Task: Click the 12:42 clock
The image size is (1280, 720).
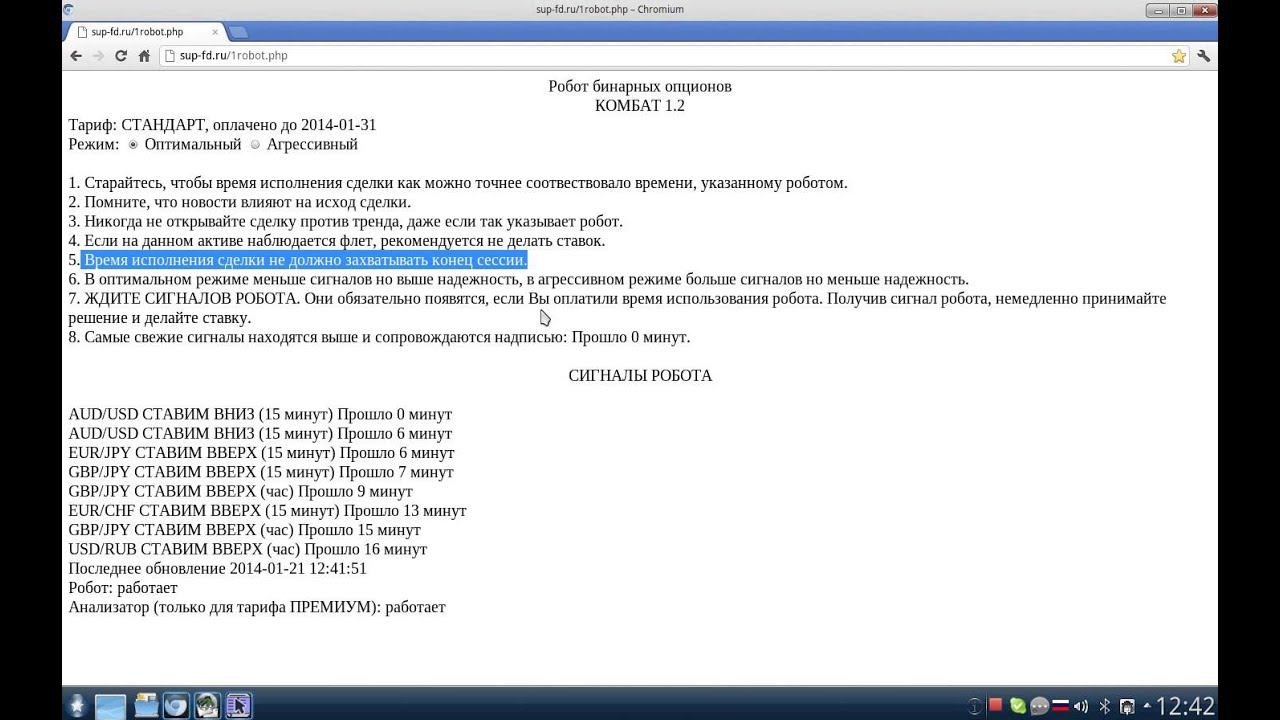Action: click(x=1186, y=706)
